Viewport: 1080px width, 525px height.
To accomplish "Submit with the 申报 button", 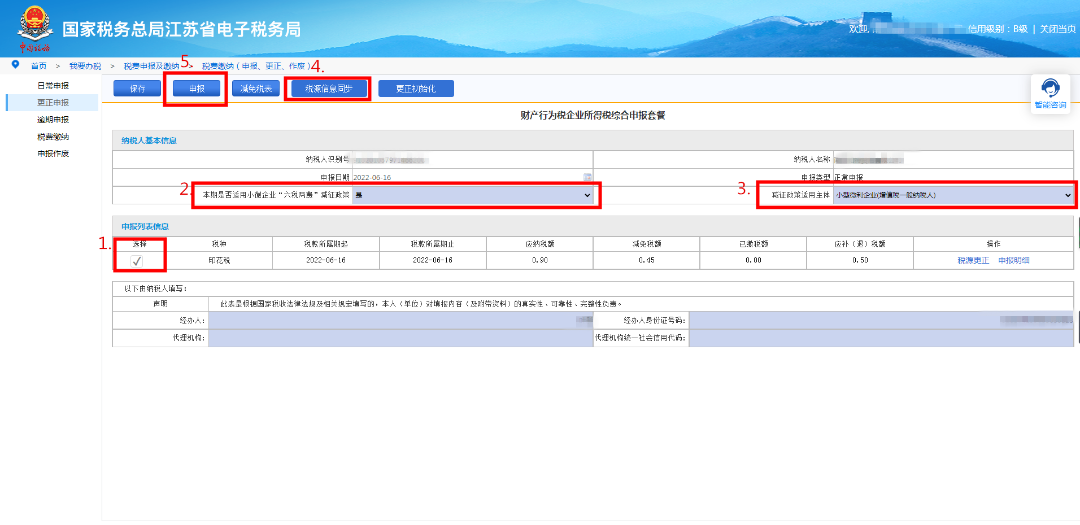I will 196,89.
